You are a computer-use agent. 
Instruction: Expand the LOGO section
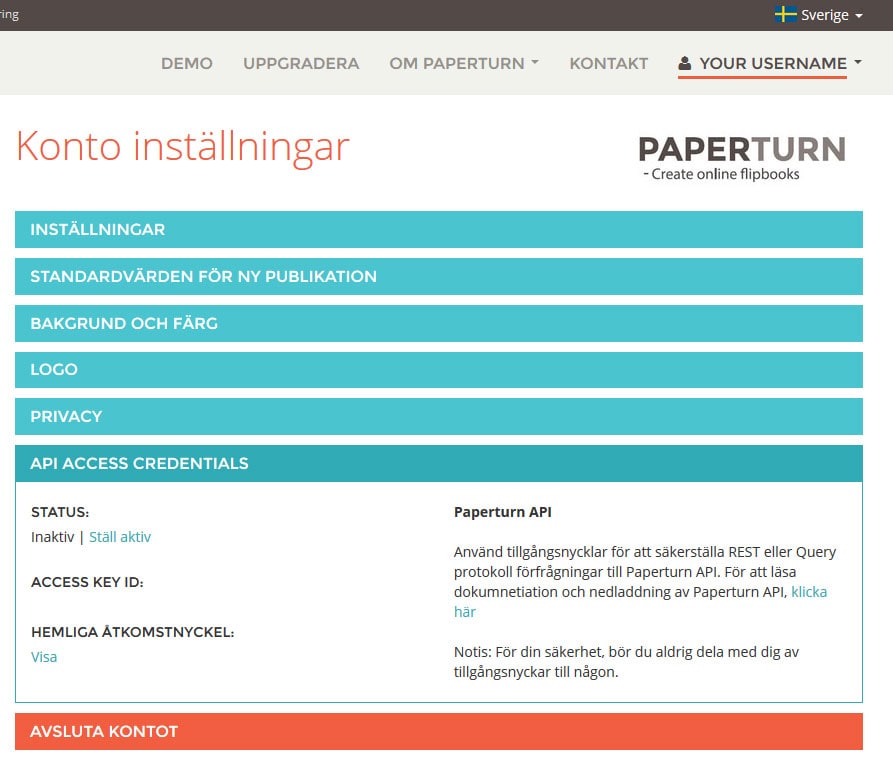click(439, 370)
